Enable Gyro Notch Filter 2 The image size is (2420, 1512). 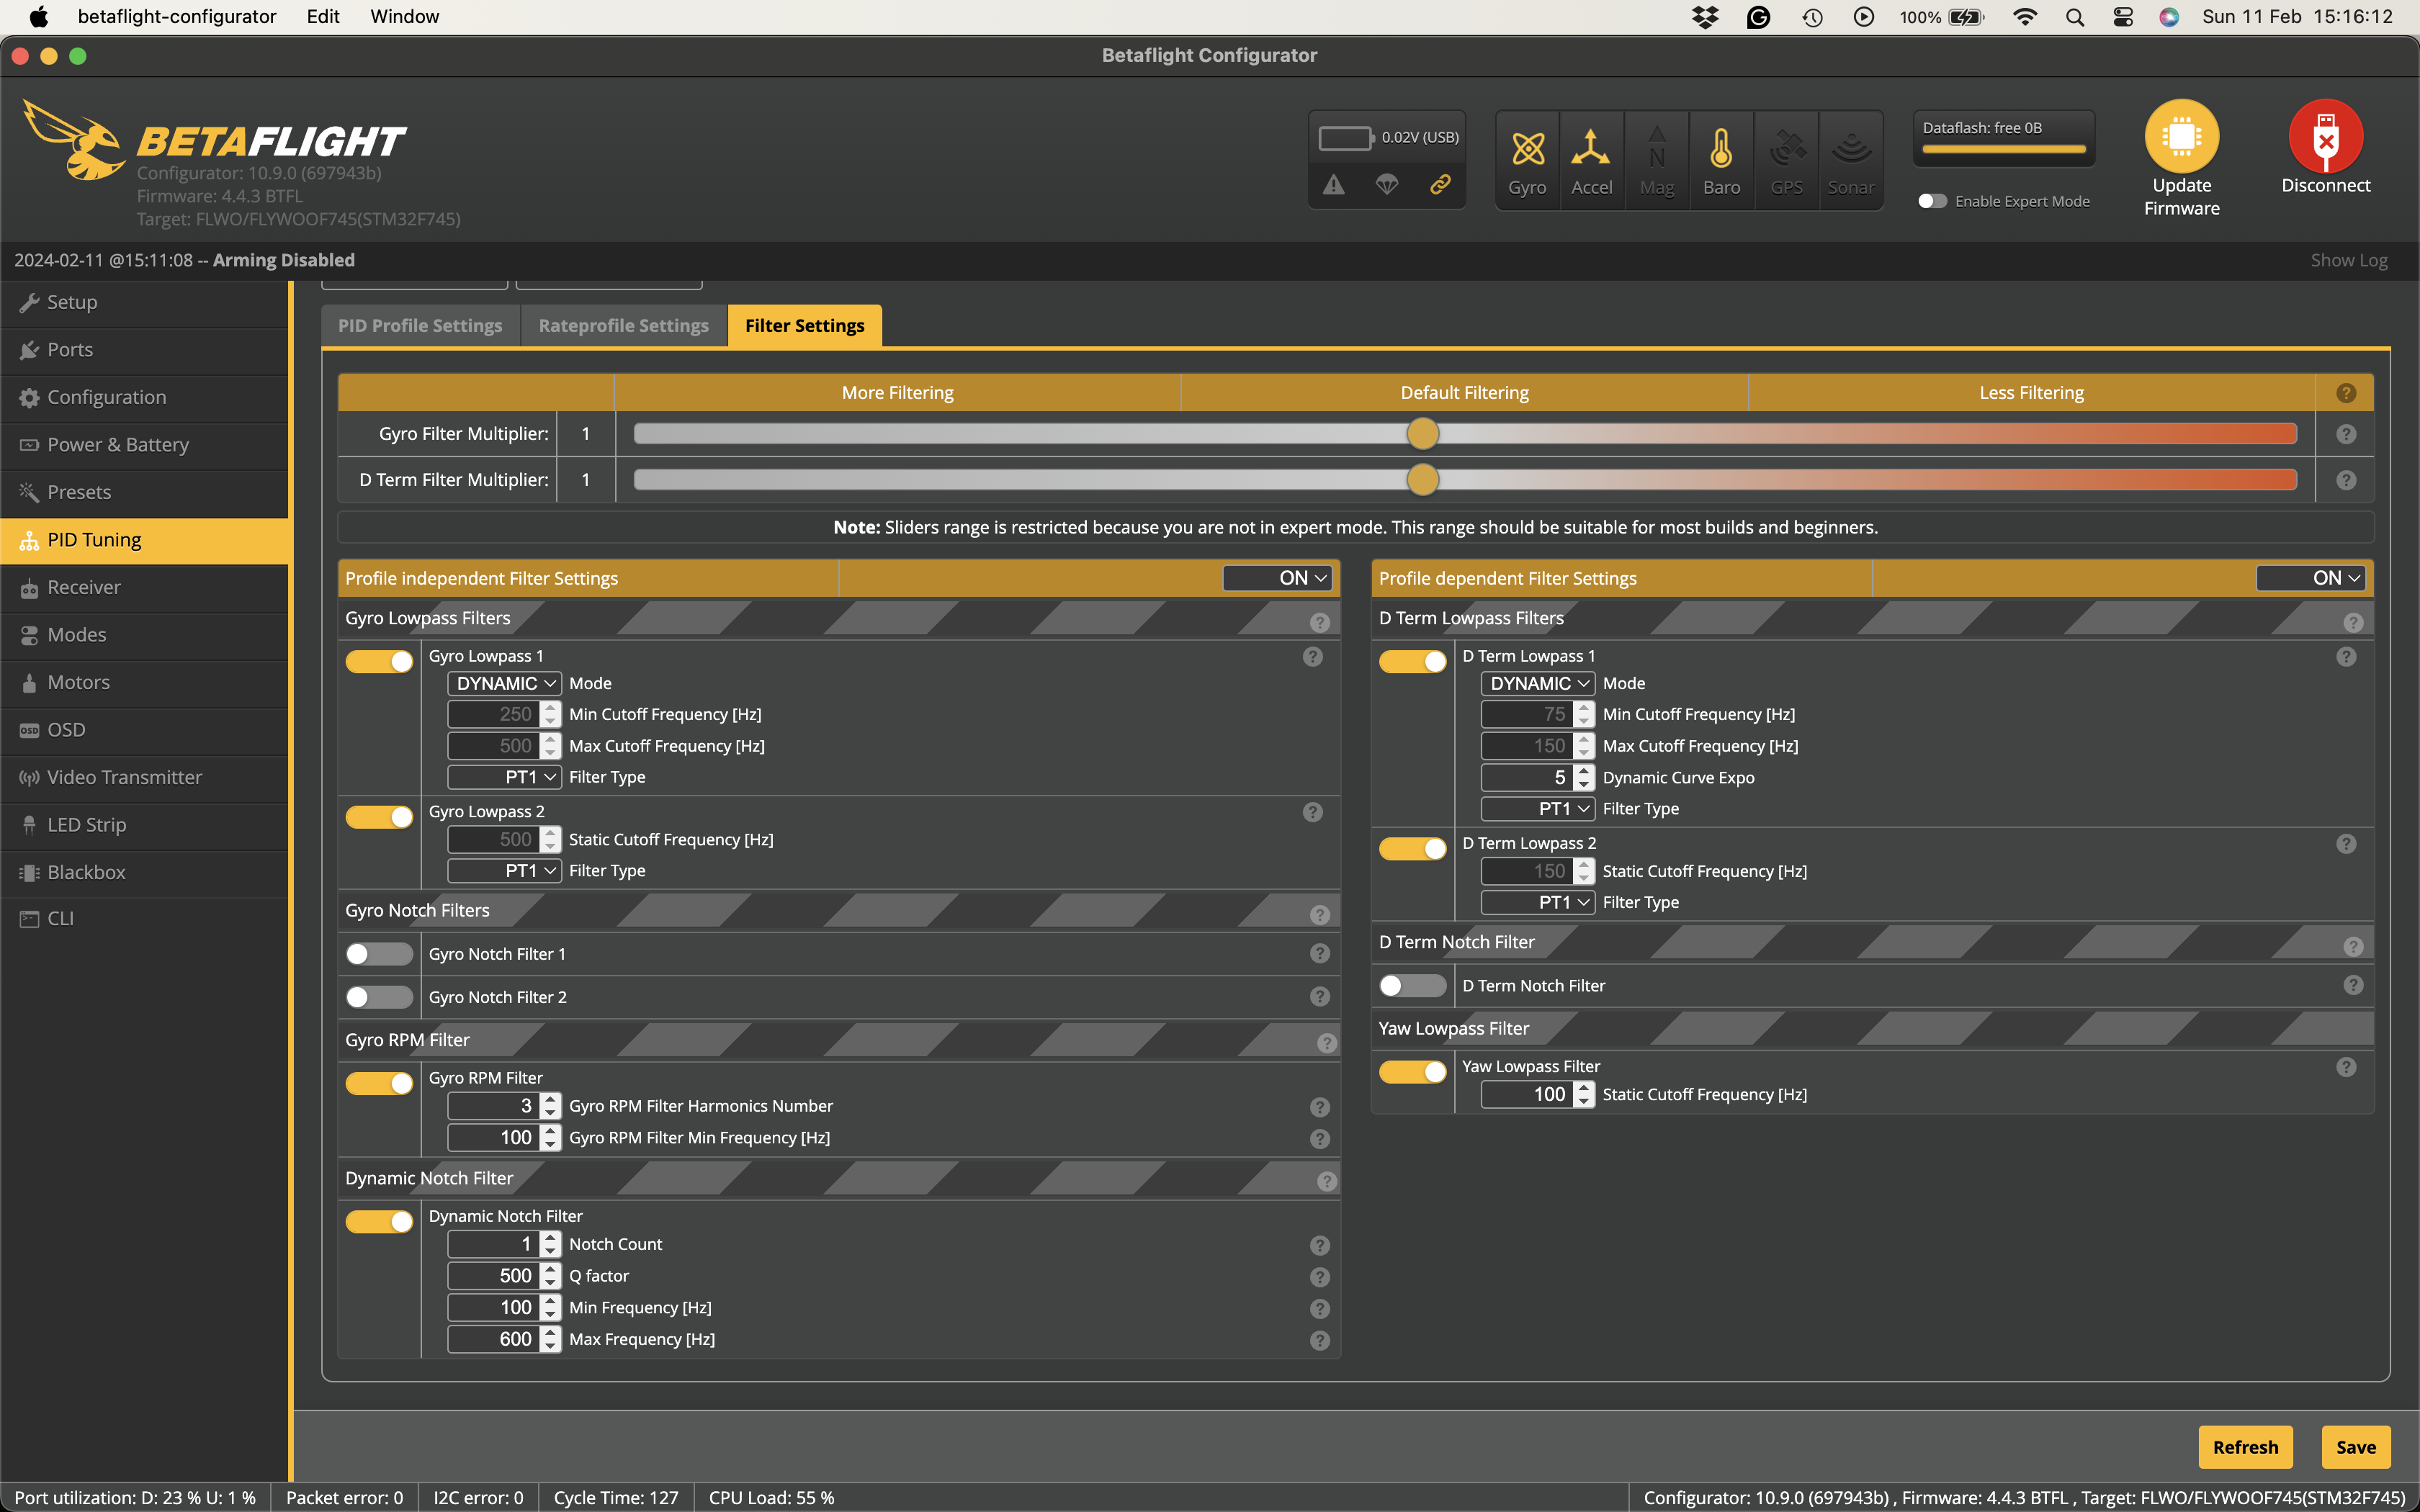point(379,997)
